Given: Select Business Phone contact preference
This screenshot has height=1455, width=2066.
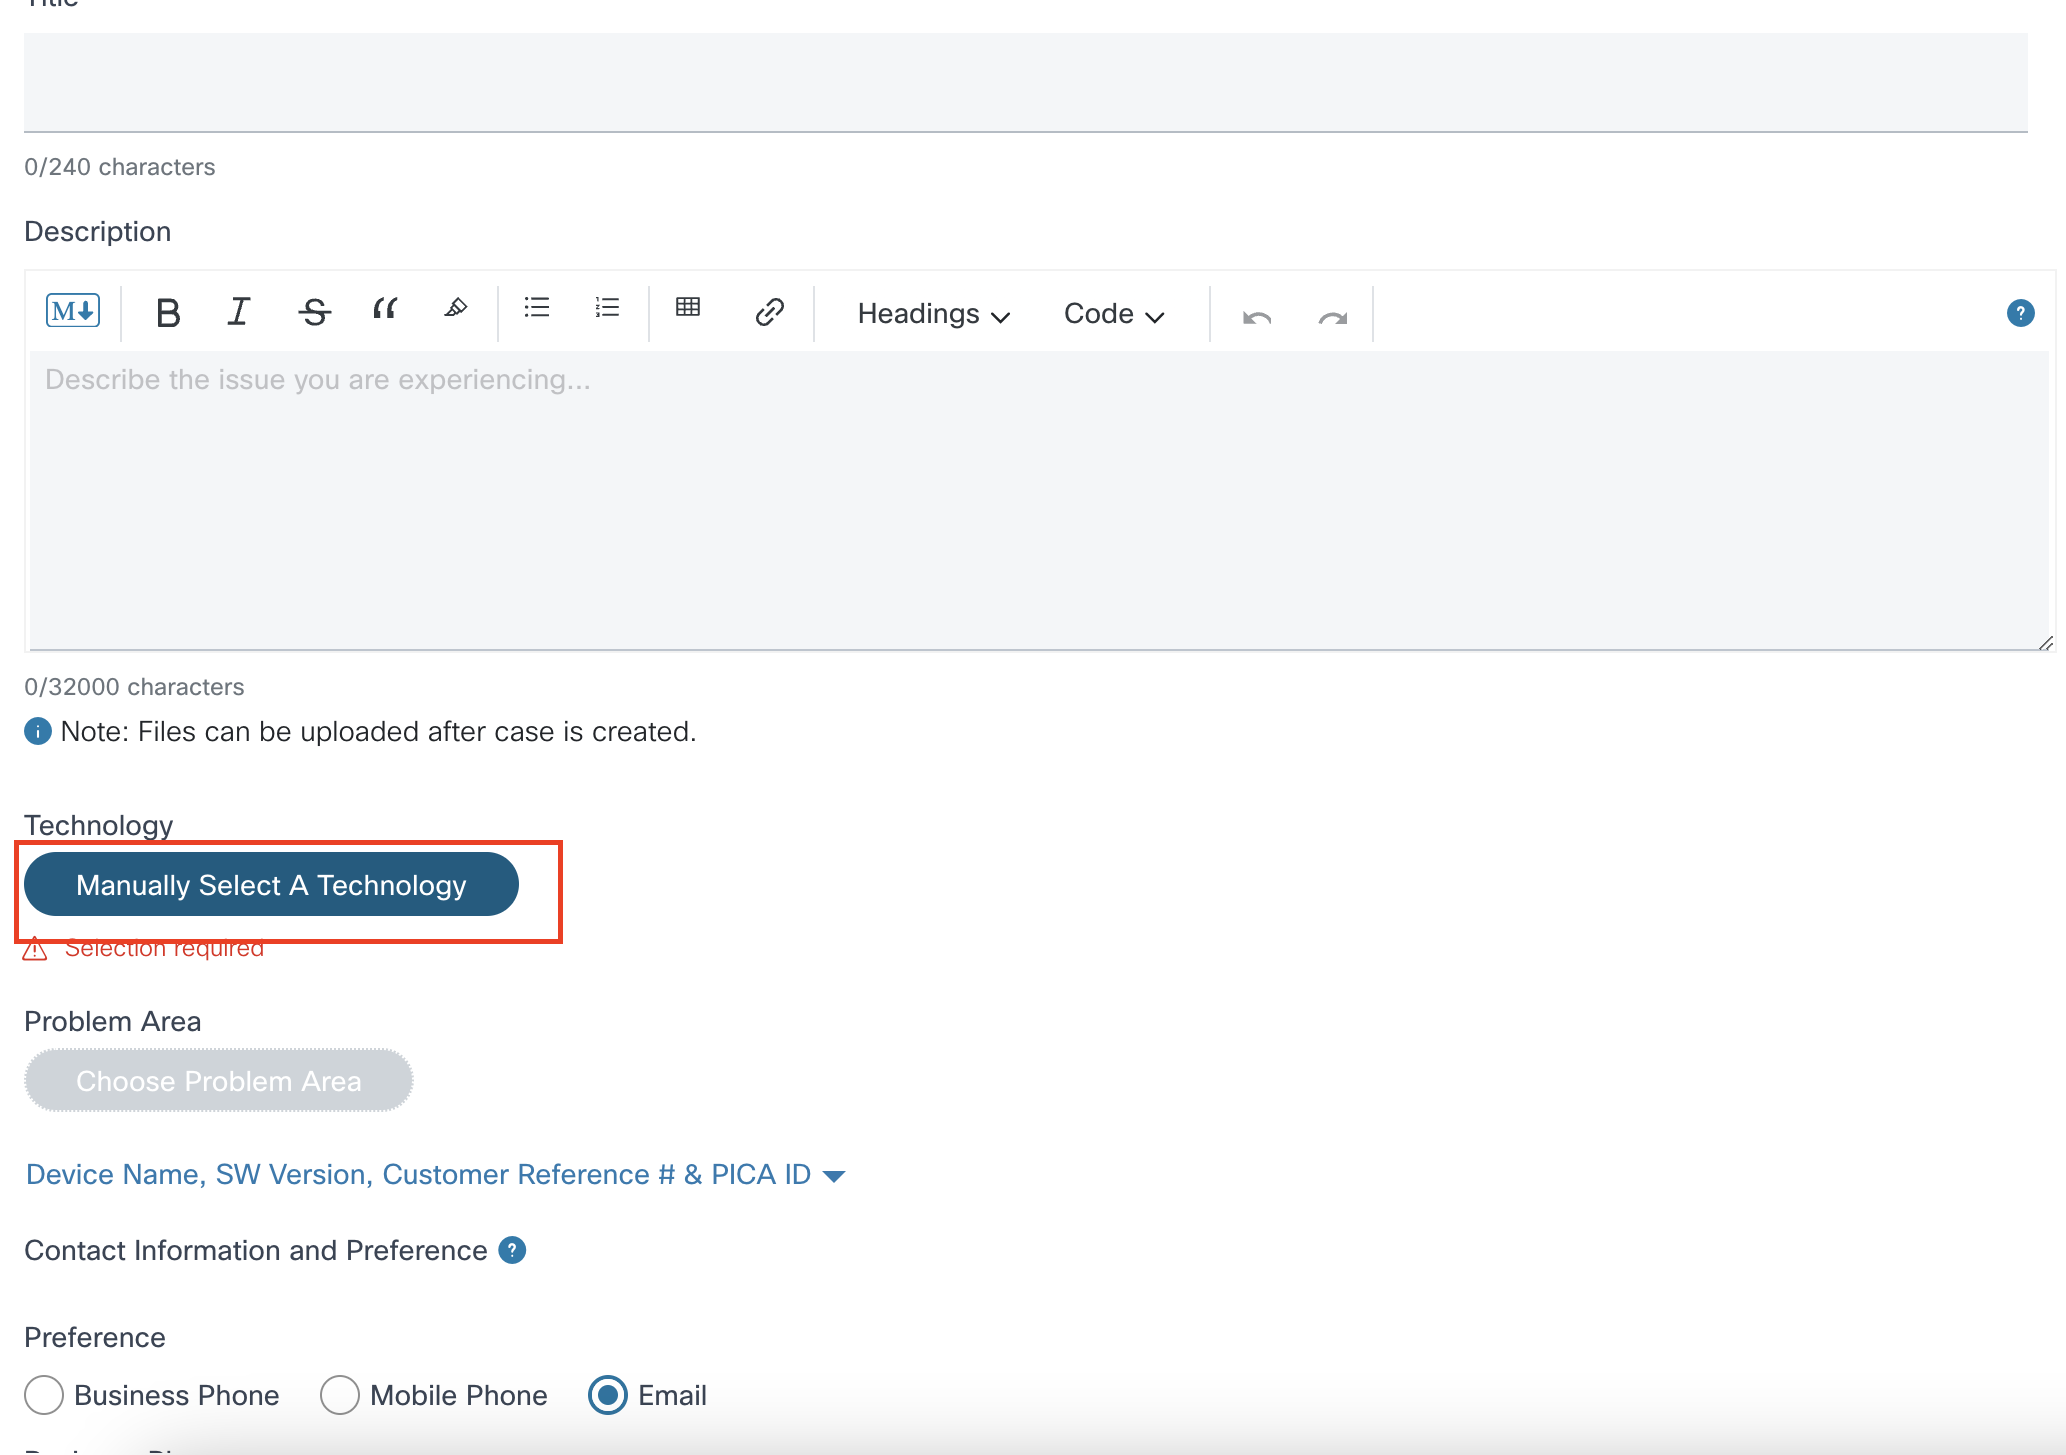Looking at the screenshot, I should click(44, 1394).
